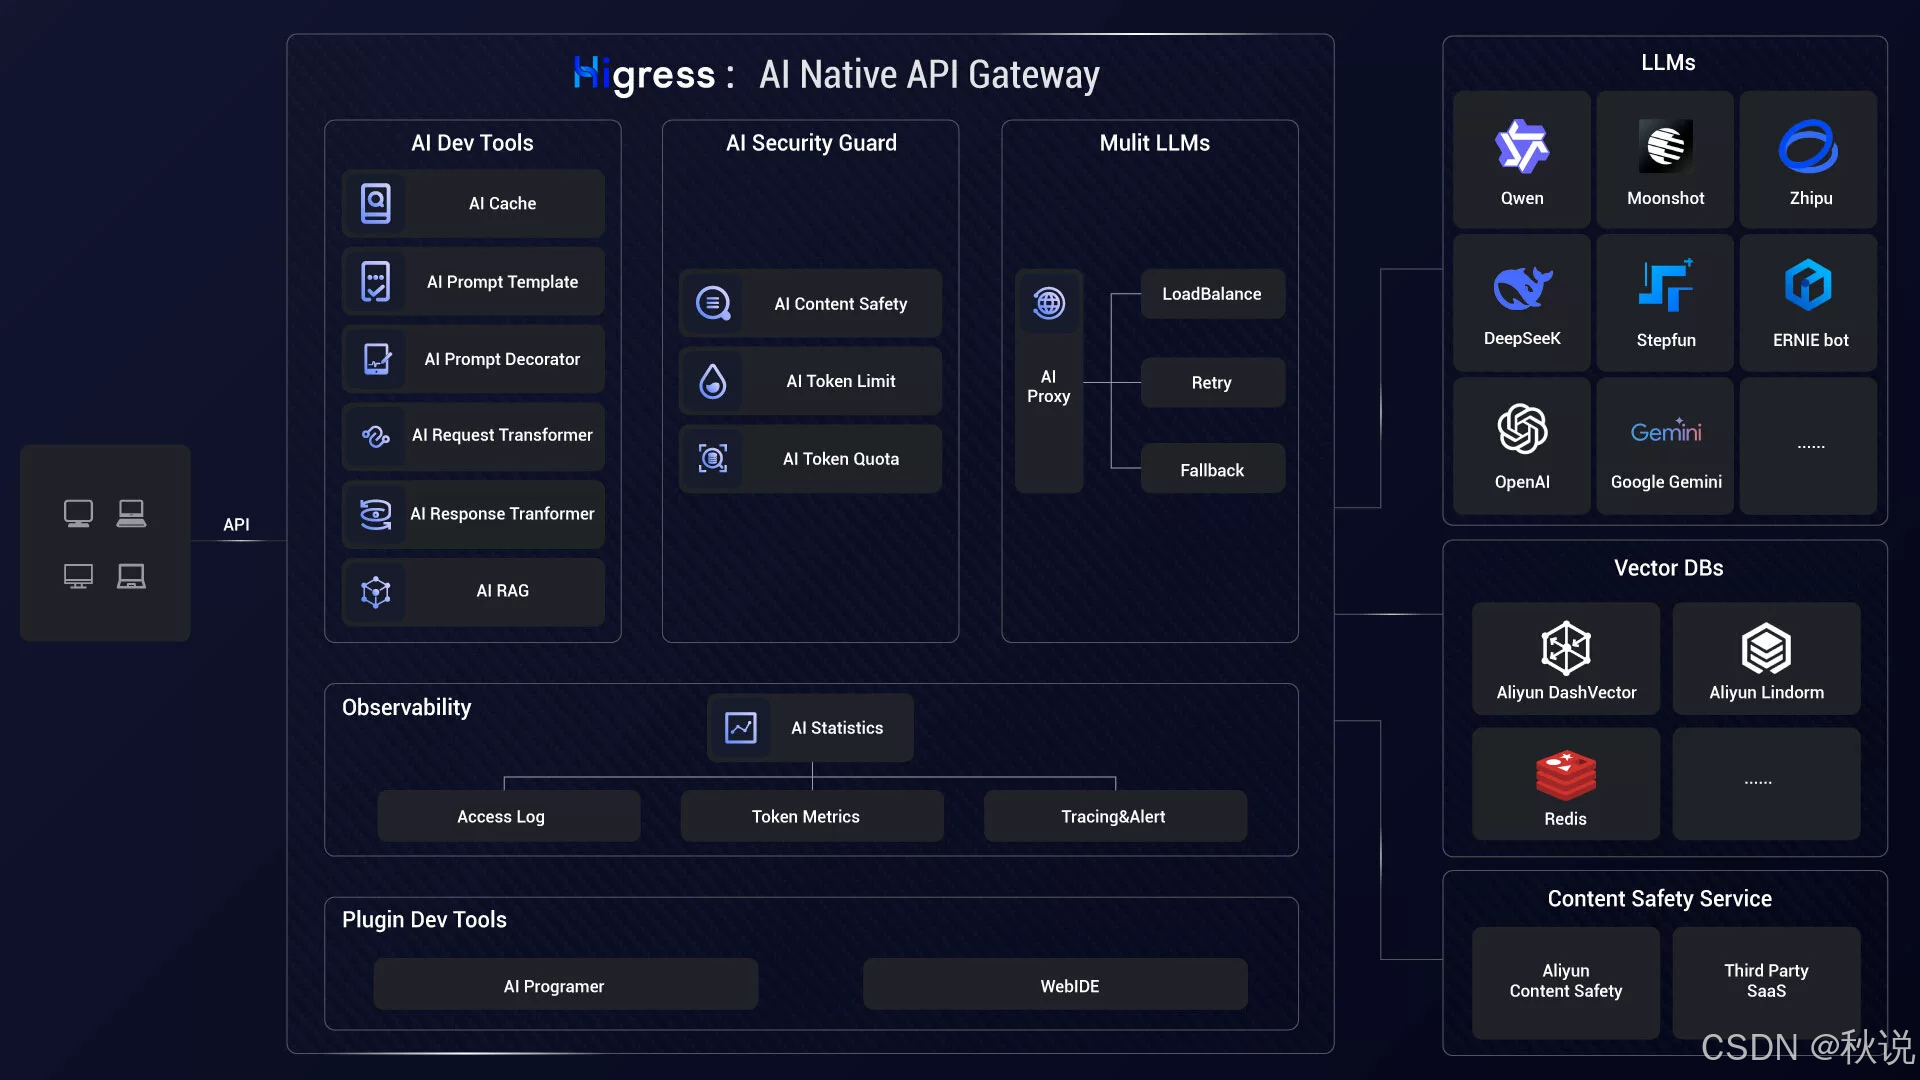This screenshot has height=1080, width=1920.
Task: Click the AI Proxy globe icon
Action: 1048,303
